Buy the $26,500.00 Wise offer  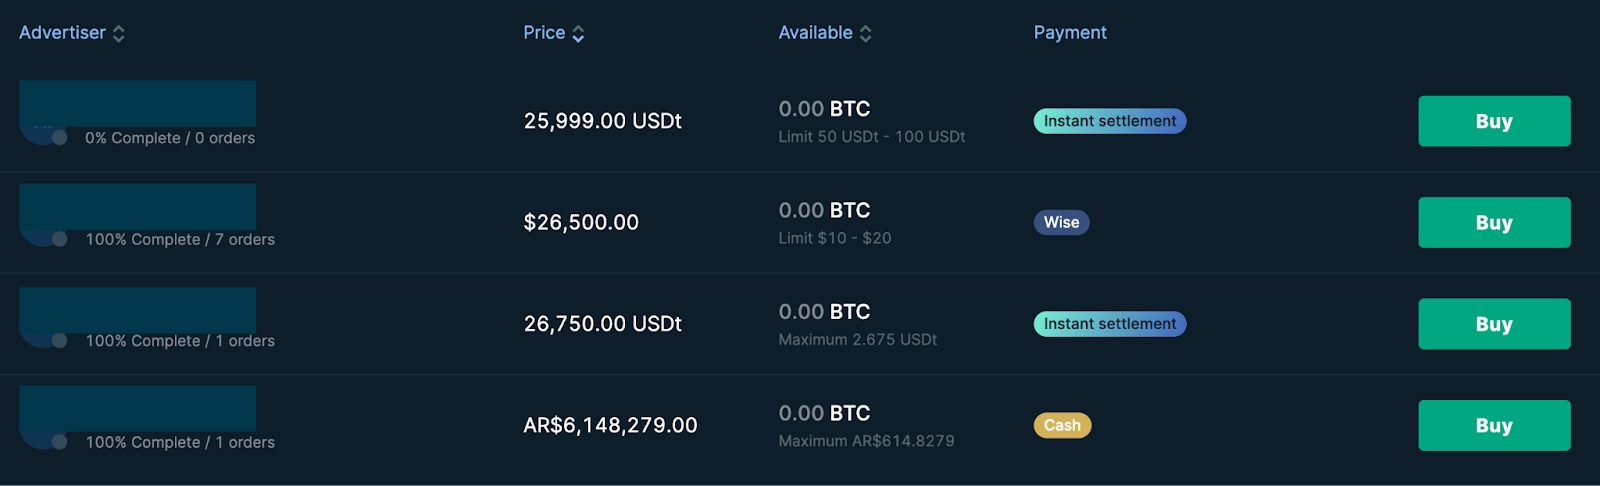(x=1493, y=223)
